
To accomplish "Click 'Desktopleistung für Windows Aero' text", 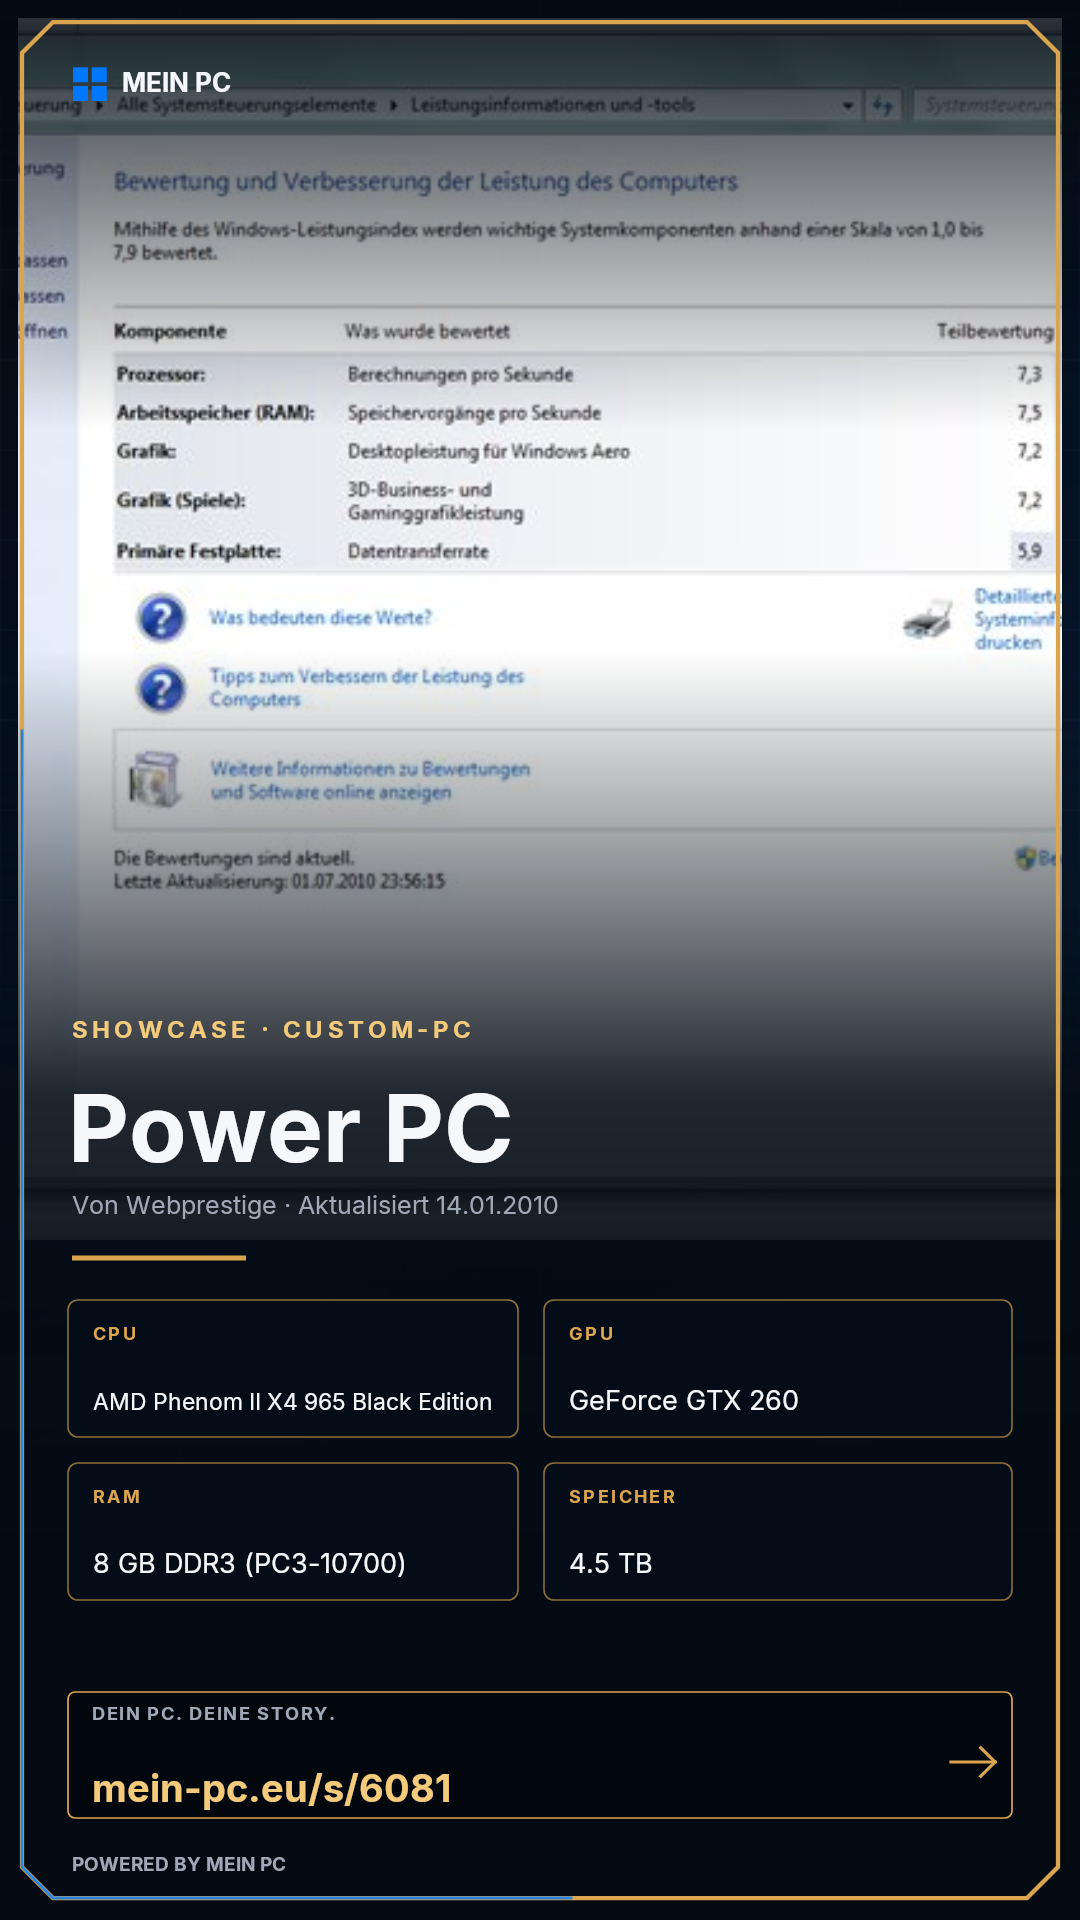I will 489,451.
